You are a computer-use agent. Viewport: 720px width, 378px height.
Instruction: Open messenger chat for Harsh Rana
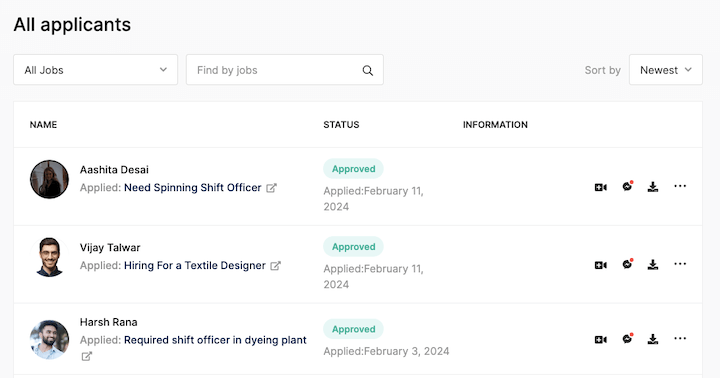[x=627, y=339]
